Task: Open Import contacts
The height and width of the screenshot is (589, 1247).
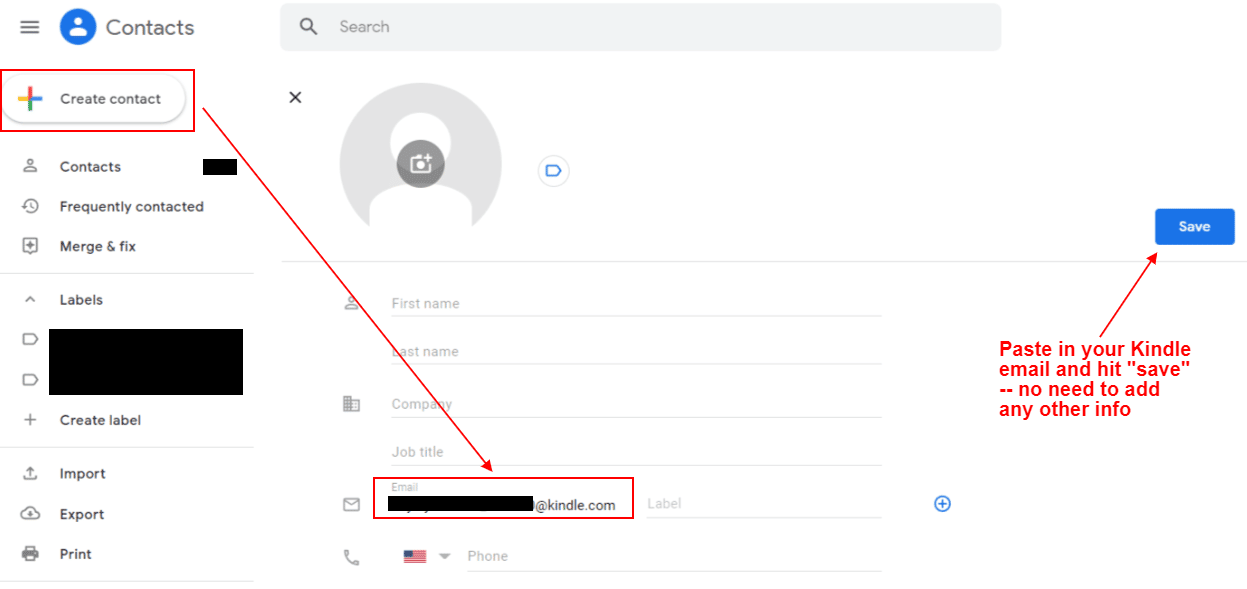Action: [x=82, y=474]
